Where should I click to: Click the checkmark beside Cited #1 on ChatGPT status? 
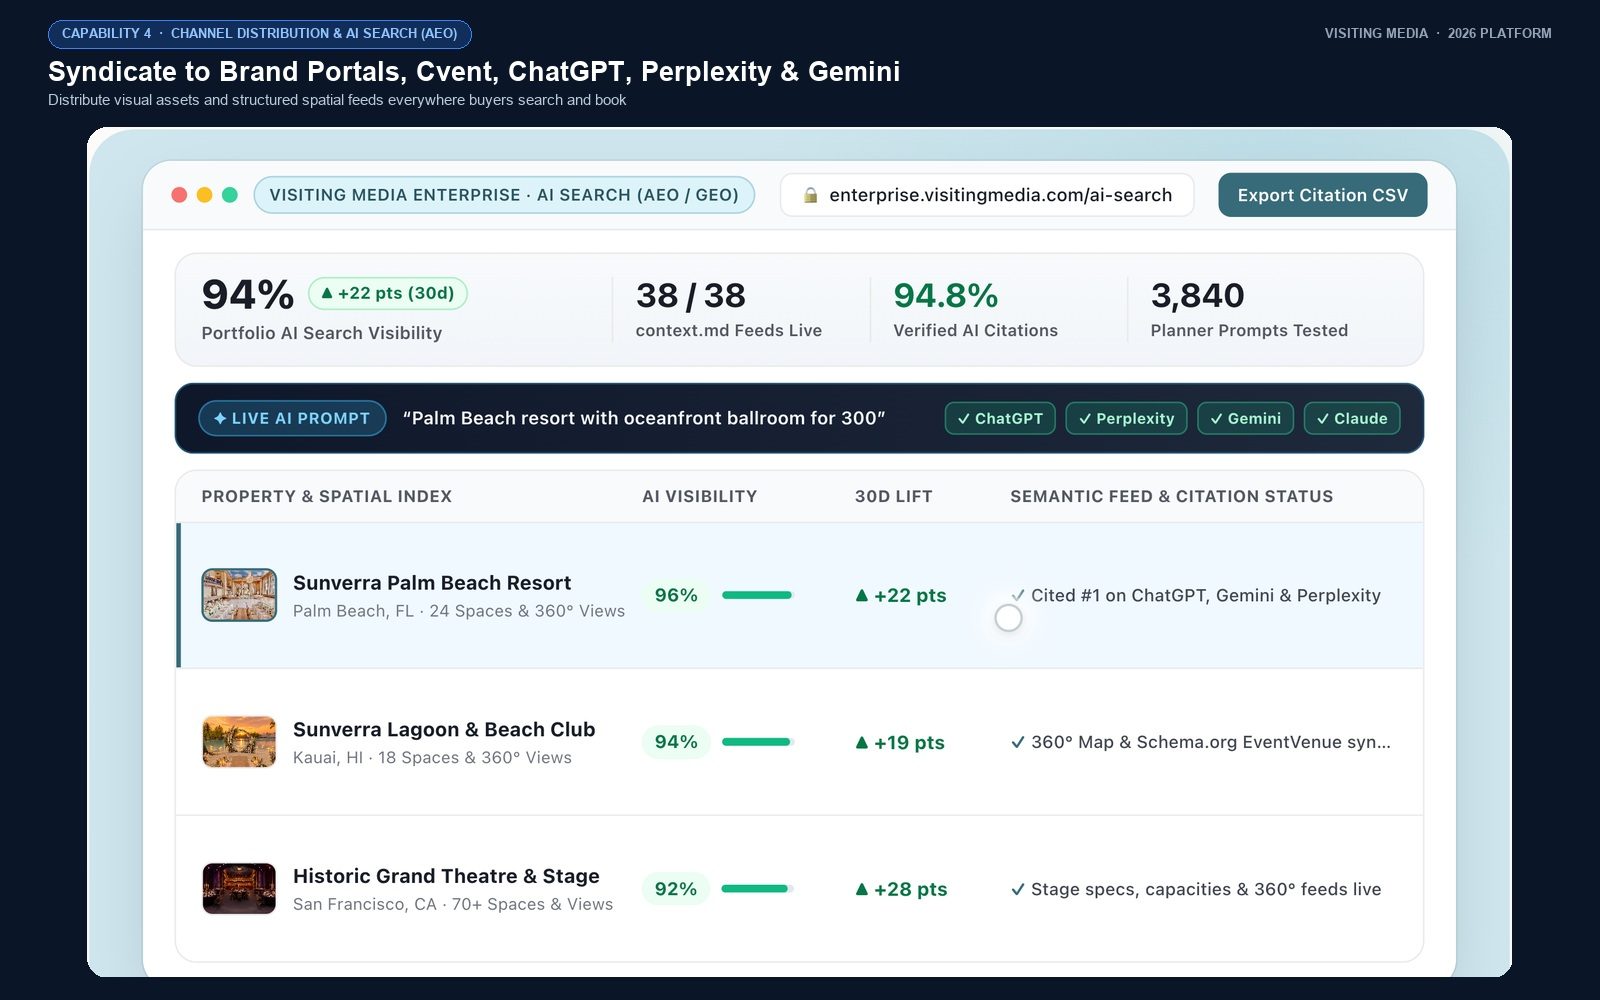pyautogui.click(x=1018, y=595)
